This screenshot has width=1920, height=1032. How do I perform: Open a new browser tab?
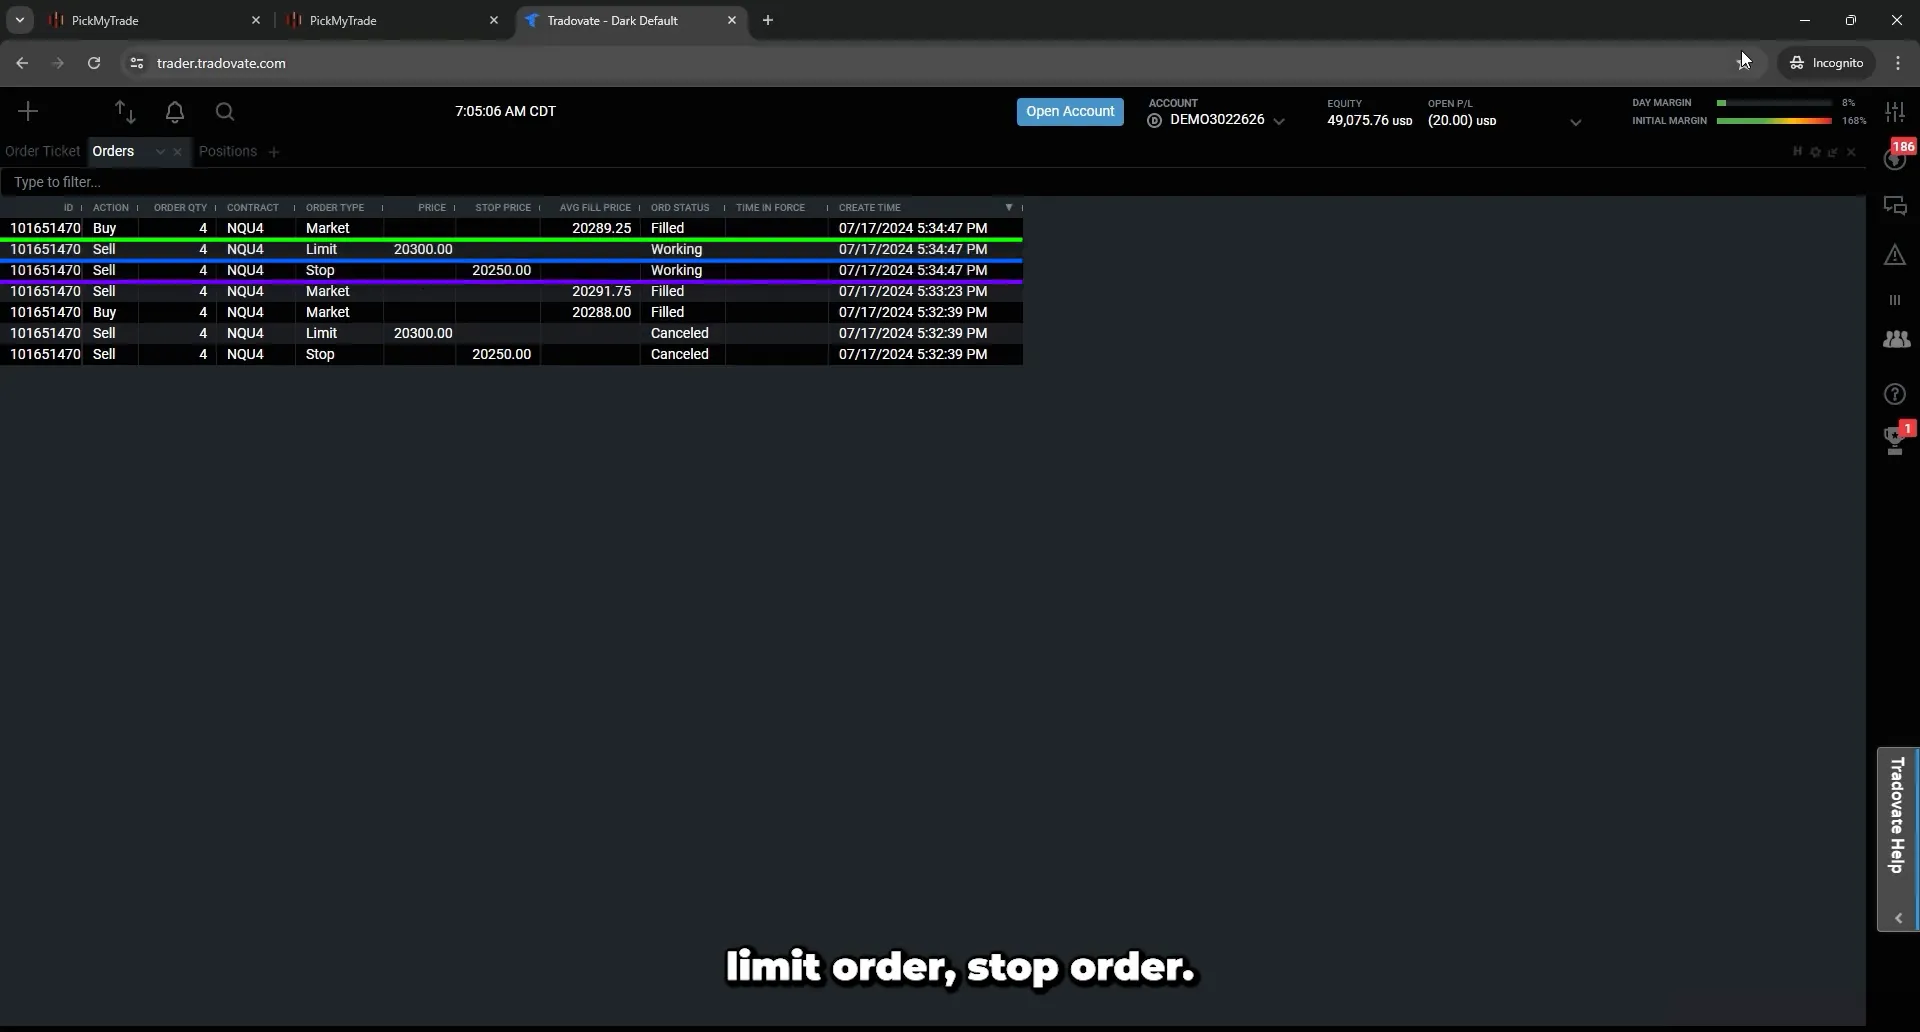point(768,20)
